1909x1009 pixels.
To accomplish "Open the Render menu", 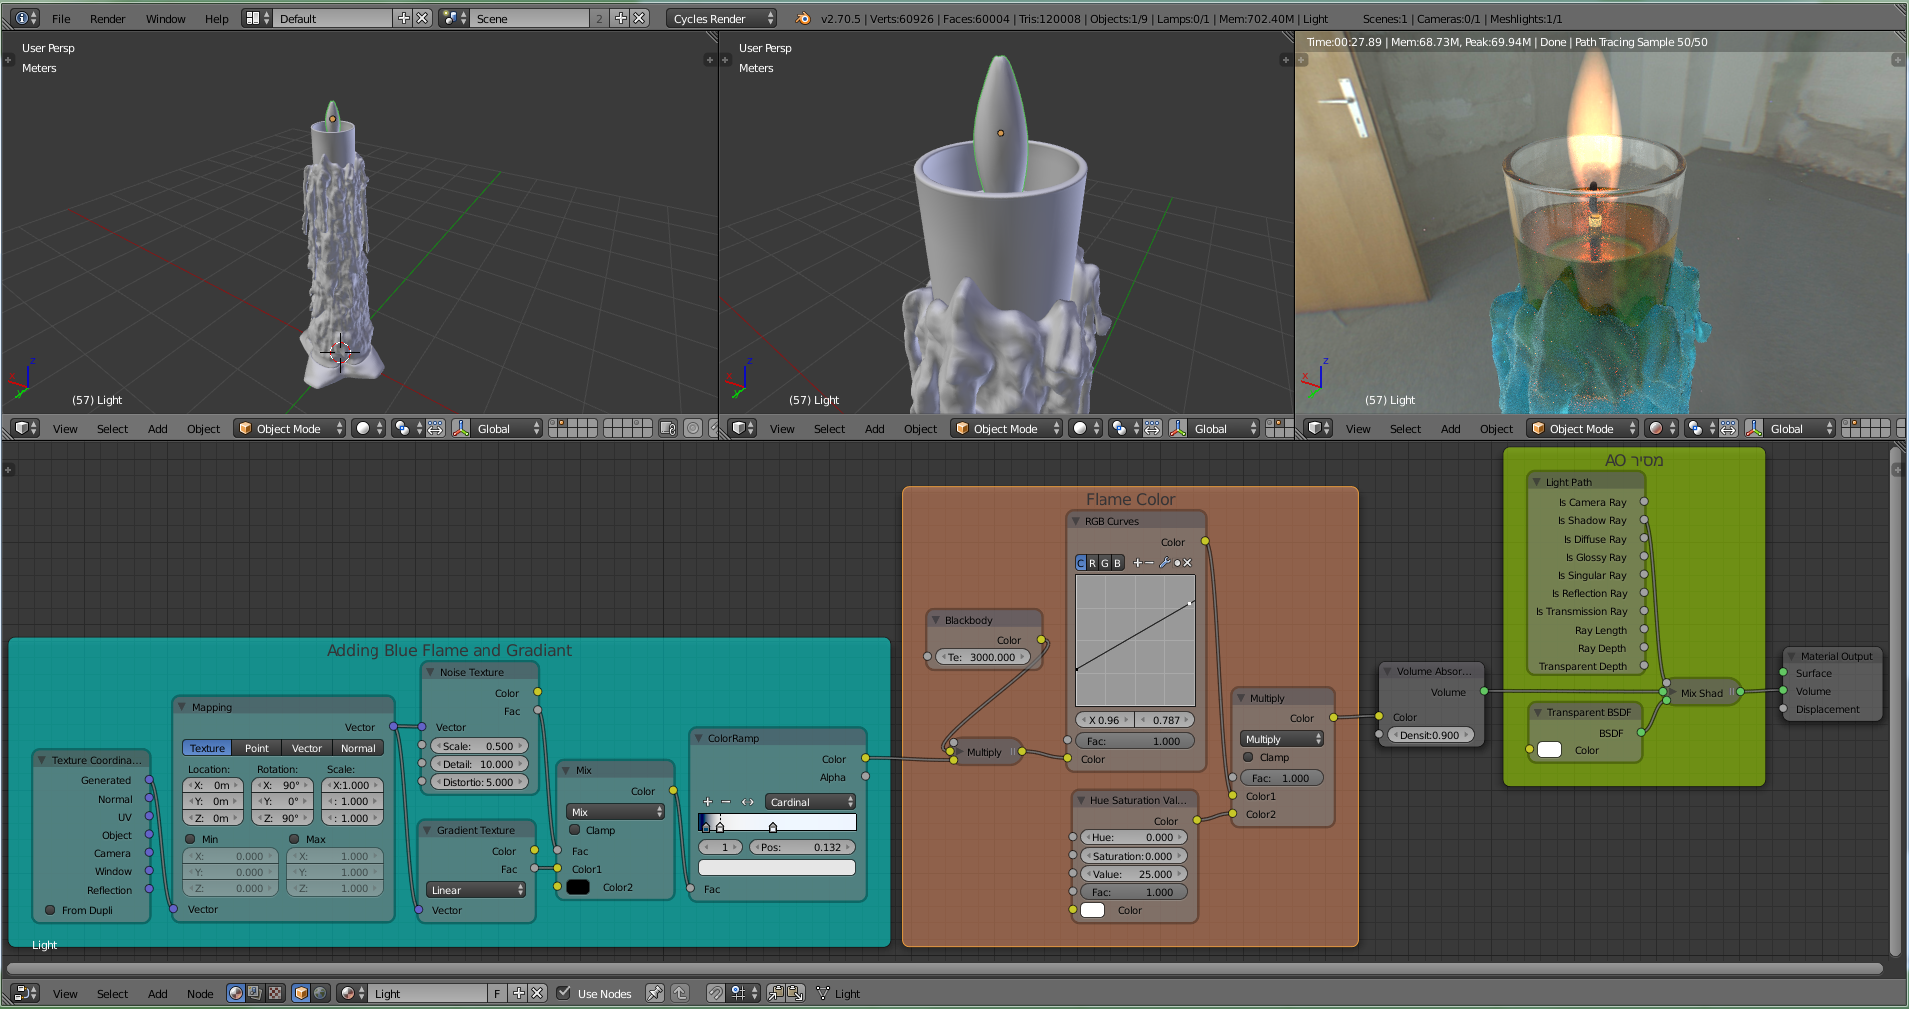I will (x=107, y=18).
